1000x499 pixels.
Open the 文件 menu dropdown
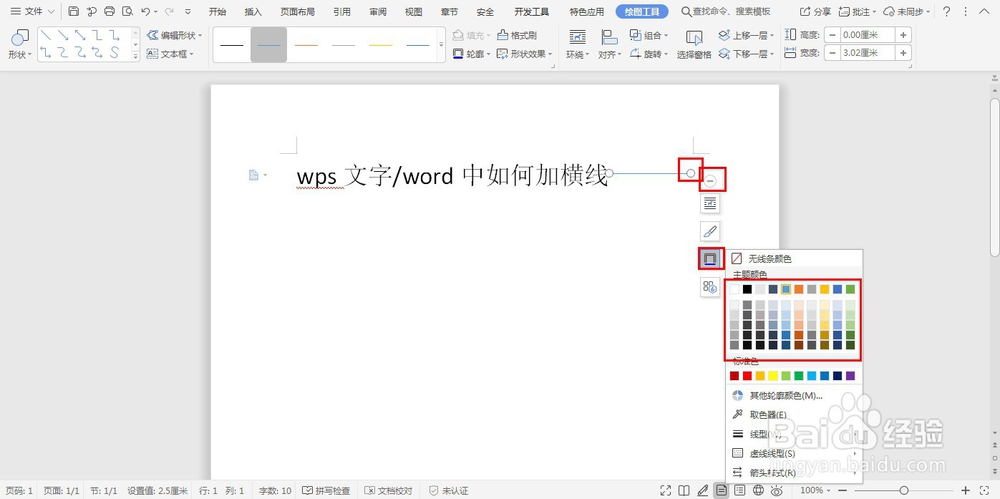pyautogui.click(x=33, y=11)
